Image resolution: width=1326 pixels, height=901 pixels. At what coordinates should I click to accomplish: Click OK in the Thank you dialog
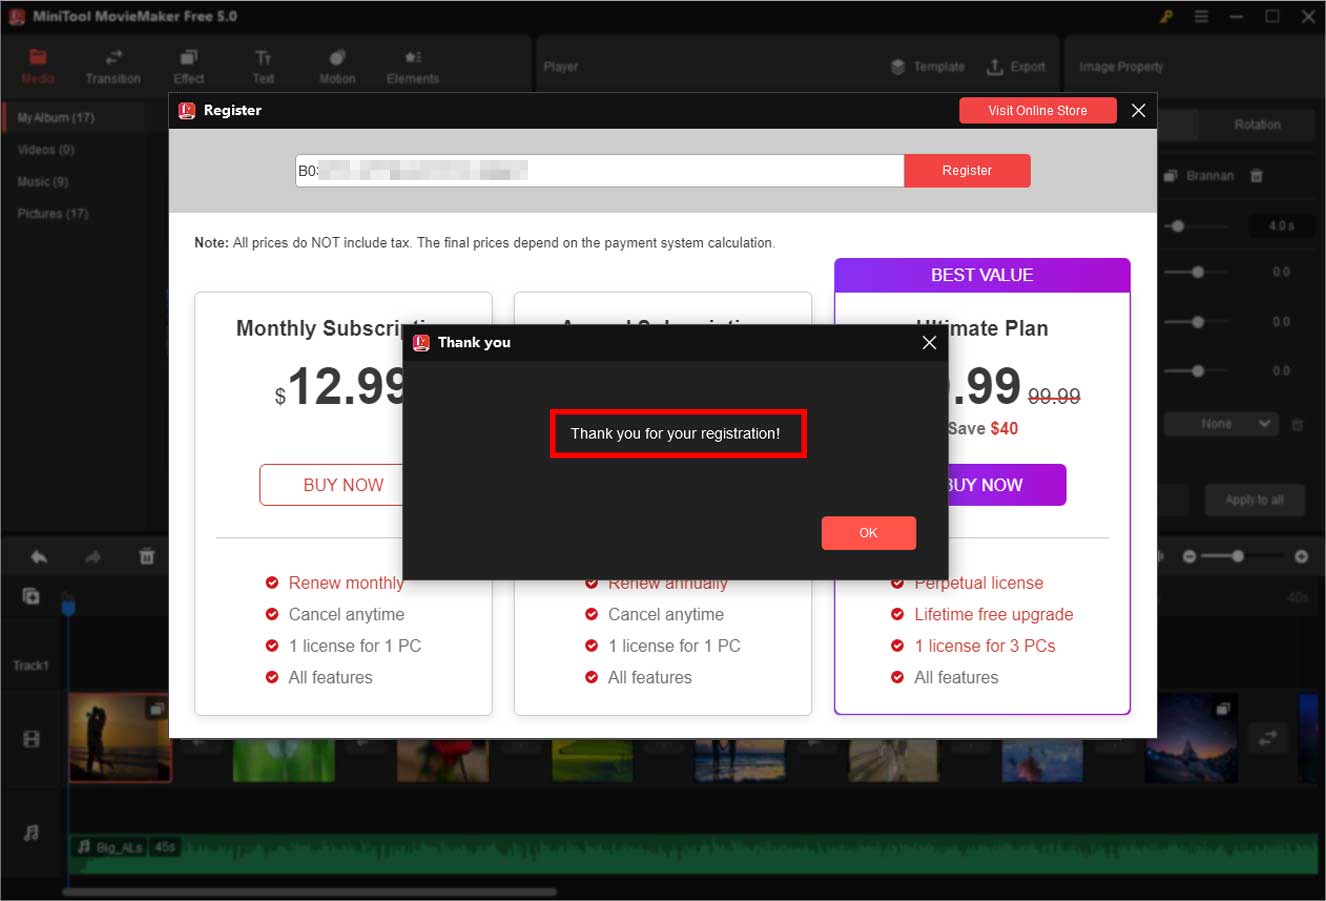point(868,533)
